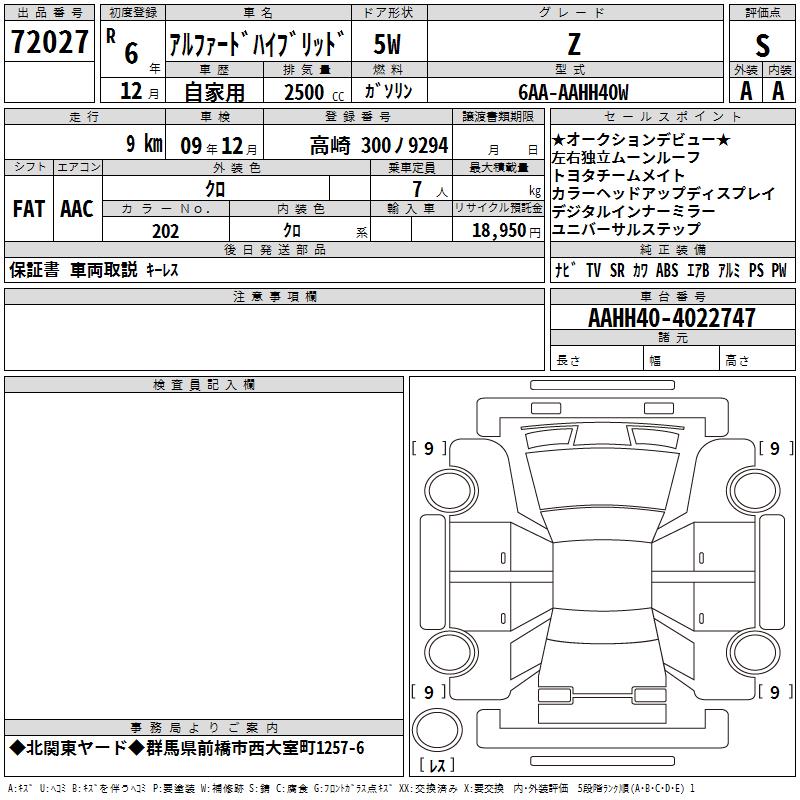Click the overall evaluation score S
Screen dimensions: 800x800
762,44
